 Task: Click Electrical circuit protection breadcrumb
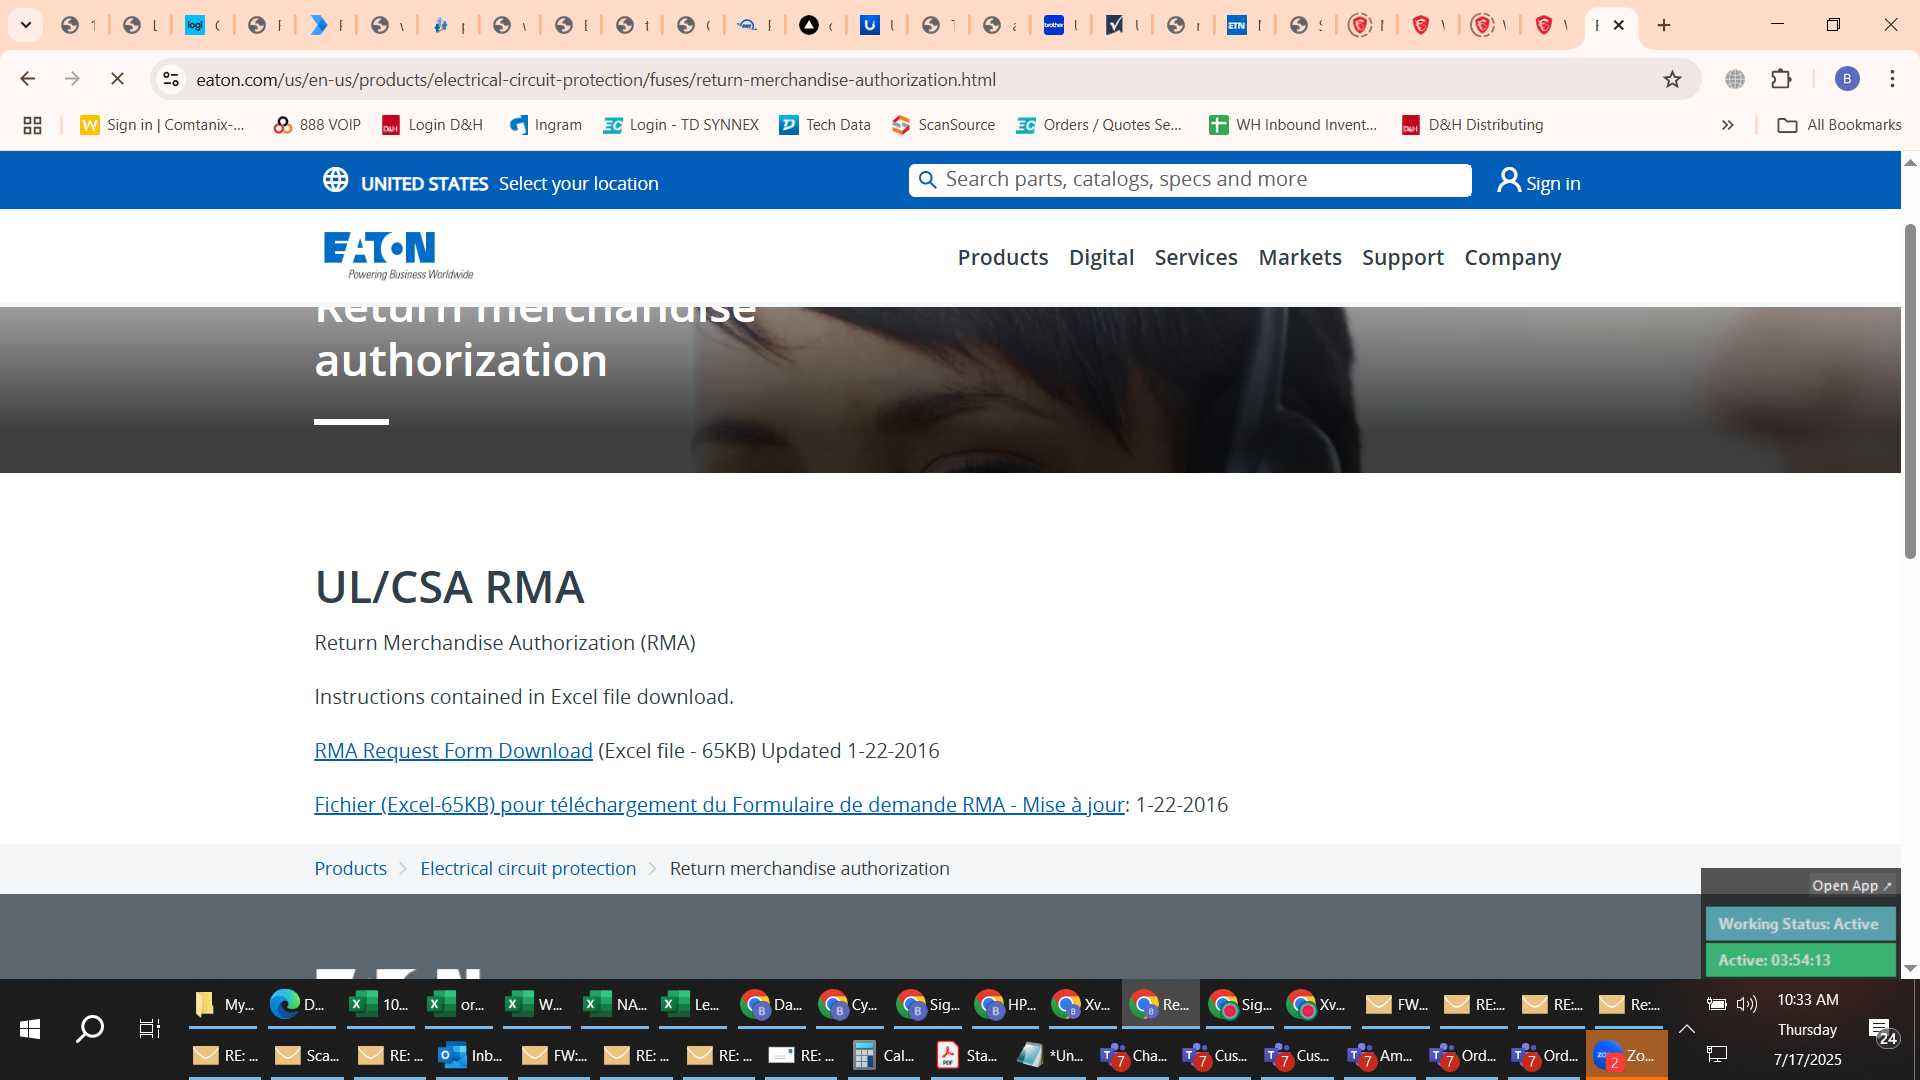[528, 869]
